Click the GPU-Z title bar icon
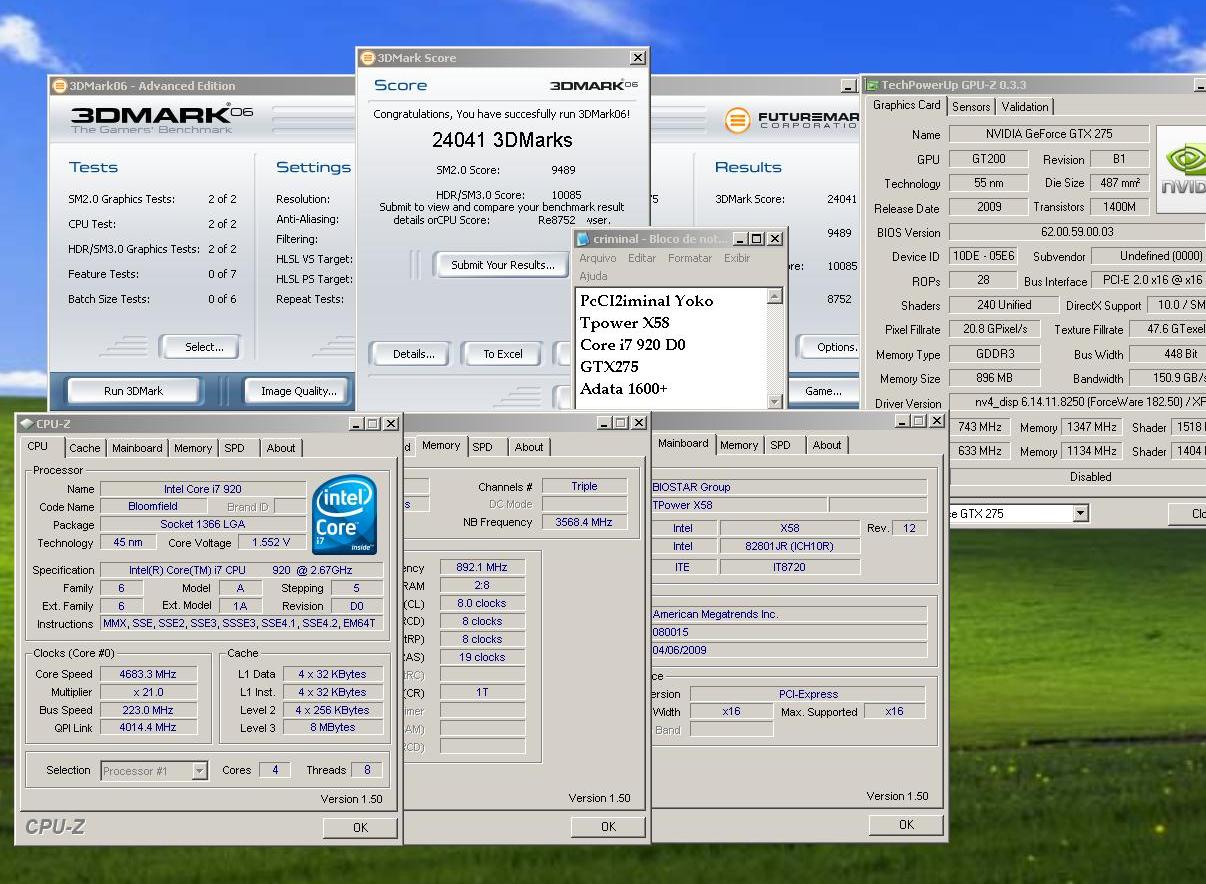 pos(872,86)
